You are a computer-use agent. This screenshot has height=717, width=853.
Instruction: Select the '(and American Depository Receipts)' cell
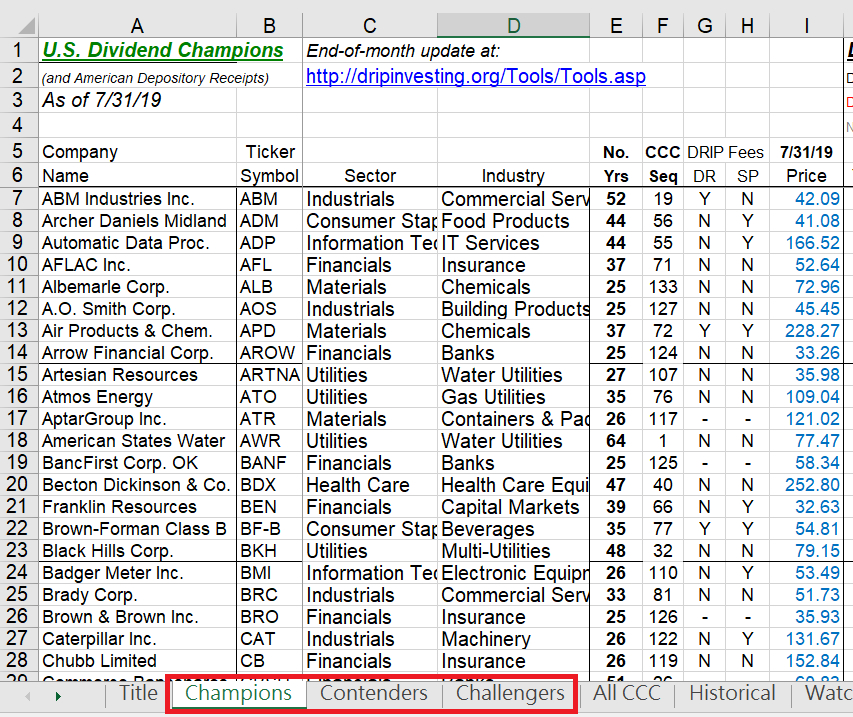click(x=138, y=78)
